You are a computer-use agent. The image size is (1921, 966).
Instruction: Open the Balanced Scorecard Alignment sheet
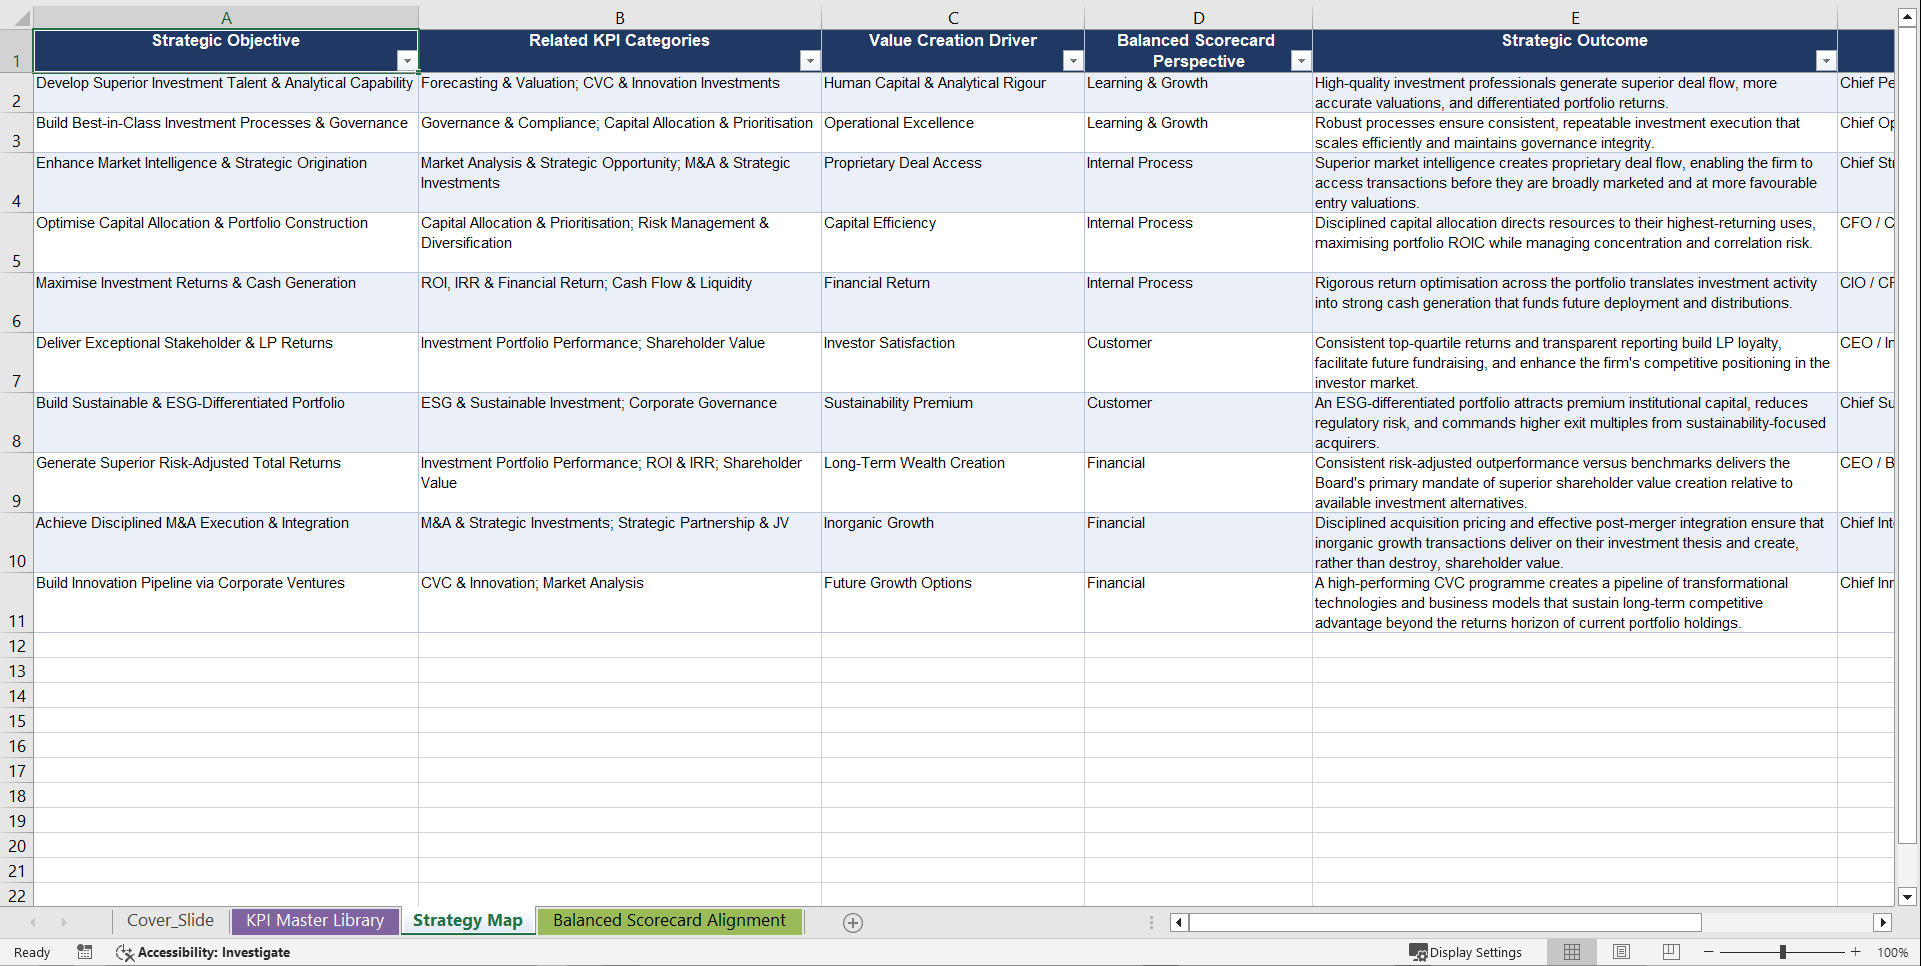click(x=669, y=921)
